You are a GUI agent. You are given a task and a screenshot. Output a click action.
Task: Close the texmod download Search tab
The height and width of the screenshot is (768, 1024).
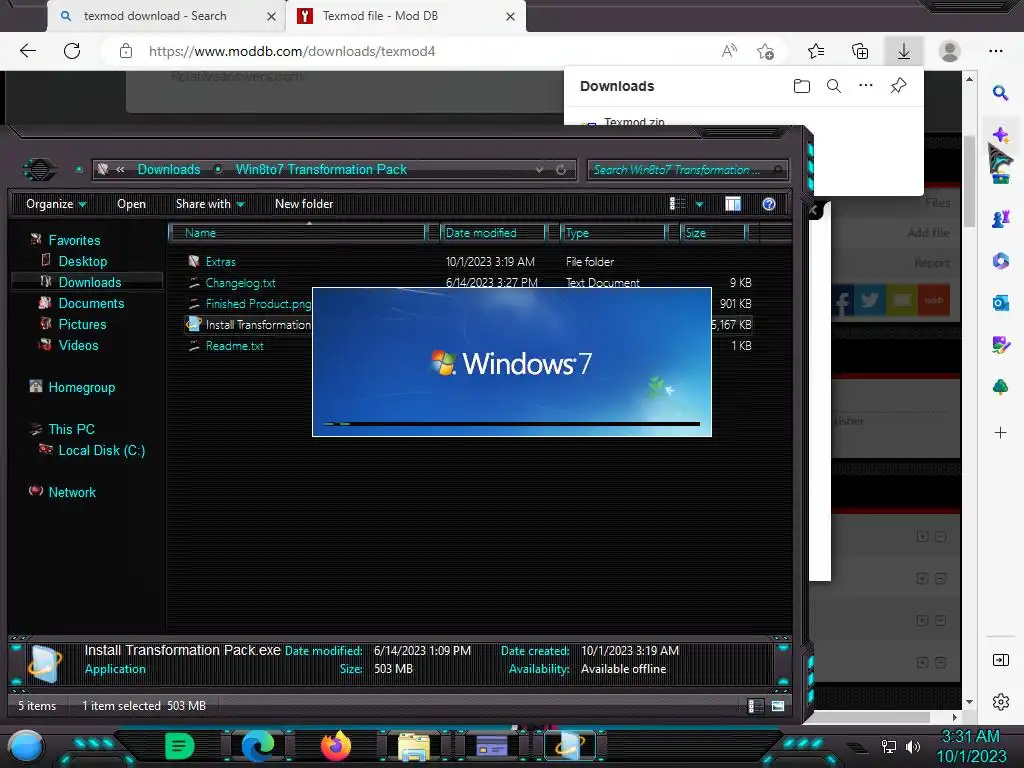(x=272, y=16)
